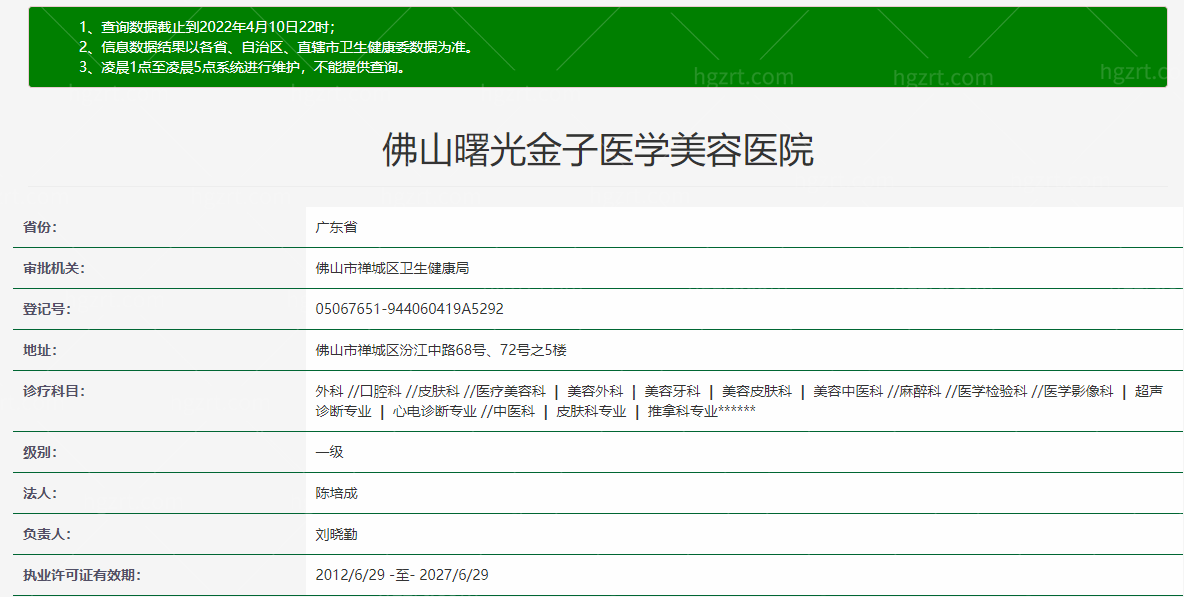Viewport: 1184px width, 597px height.
Task: Select legal person name 陈培成
Action: tap(336, 493)
